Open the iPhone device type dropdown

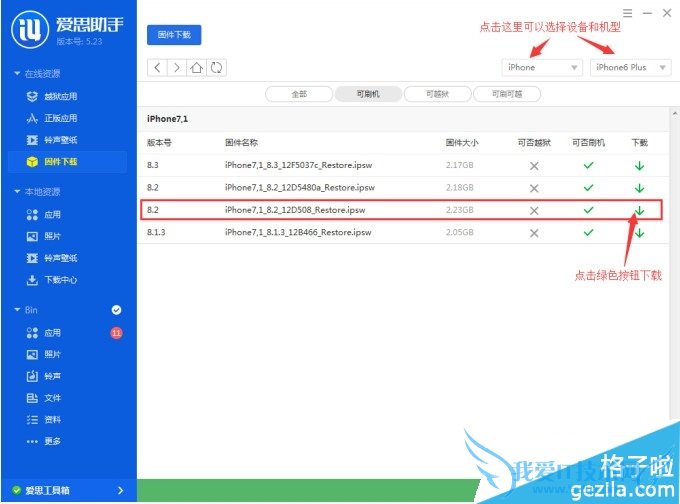tap(542, 67)
